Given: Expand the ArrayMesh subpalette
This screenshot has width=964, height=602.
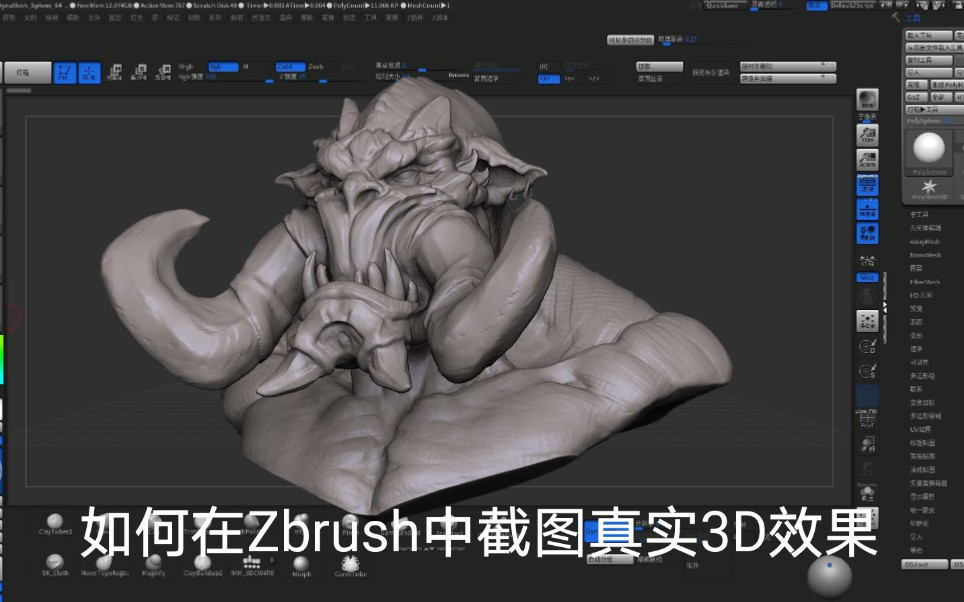Looking at the screenshot, I should click(x=925, y=242).
